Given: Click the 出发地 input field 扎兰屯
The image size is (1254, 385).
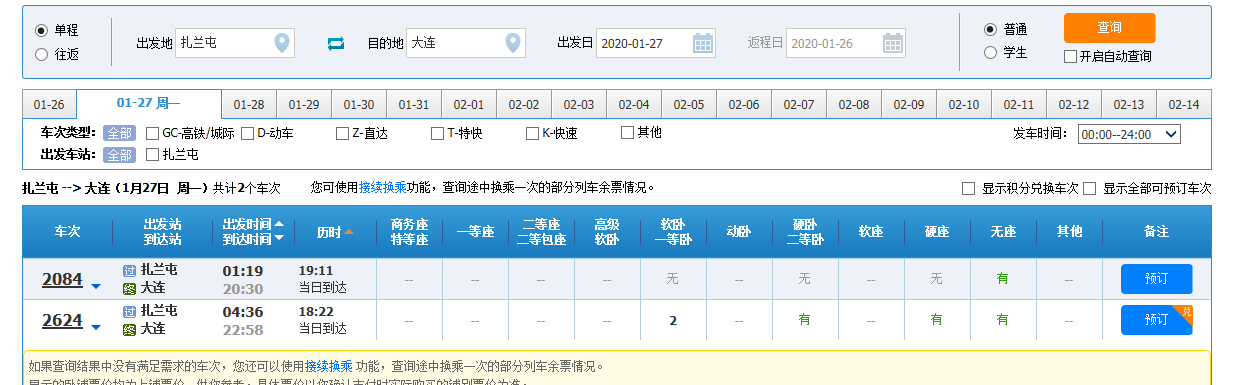Looking at the screenshot, I should tap(234, 43).
